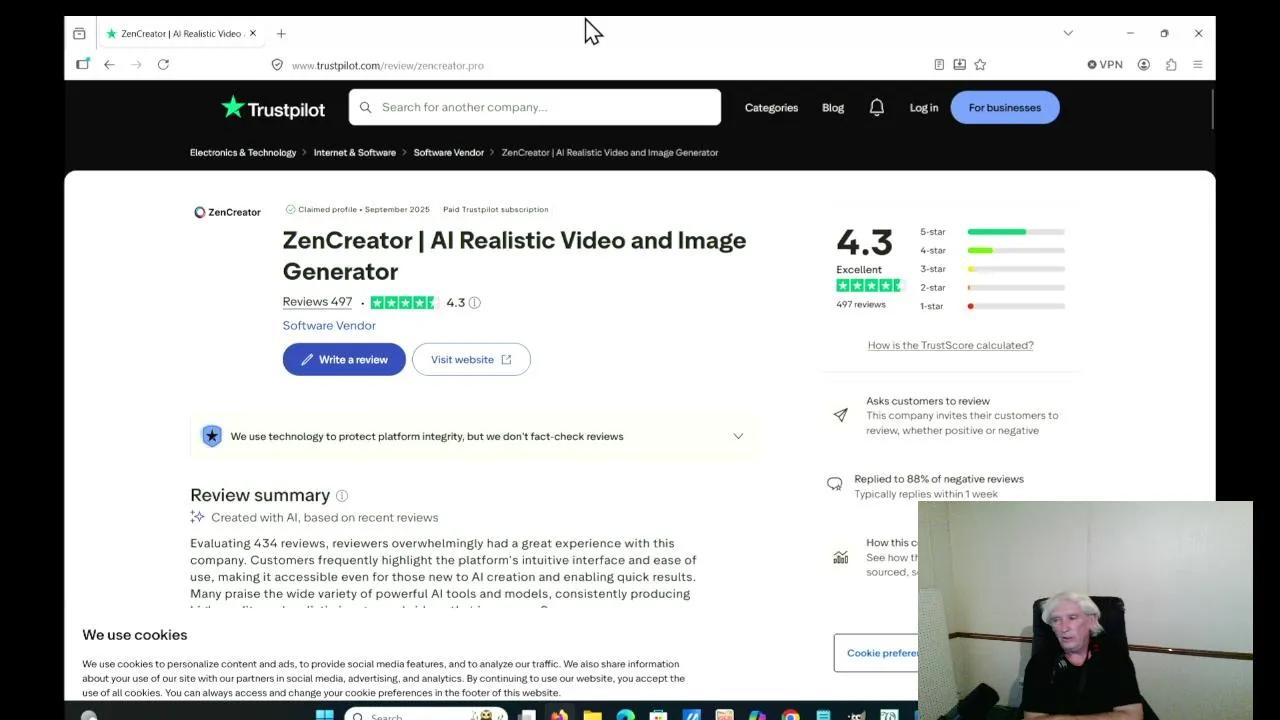Filter by the 1-star rating row

pyautogui.click(x=992, y=306)
